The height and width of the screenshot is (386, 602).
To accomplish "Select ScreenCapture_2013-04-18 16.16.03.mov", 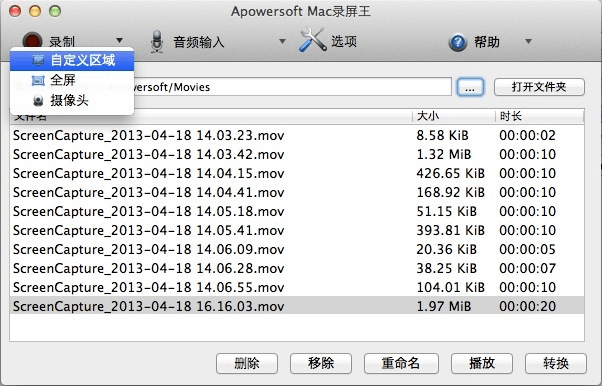I will pos(149,306).
